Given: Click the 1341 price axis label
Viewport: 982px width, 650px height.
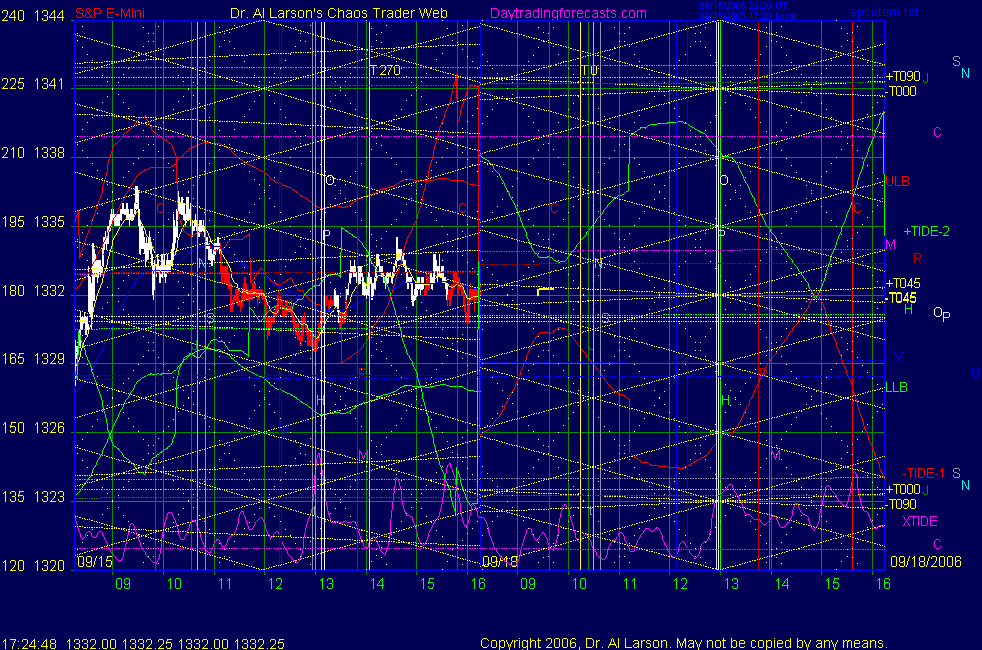Looking at the screenshot, I should (49, 84).
